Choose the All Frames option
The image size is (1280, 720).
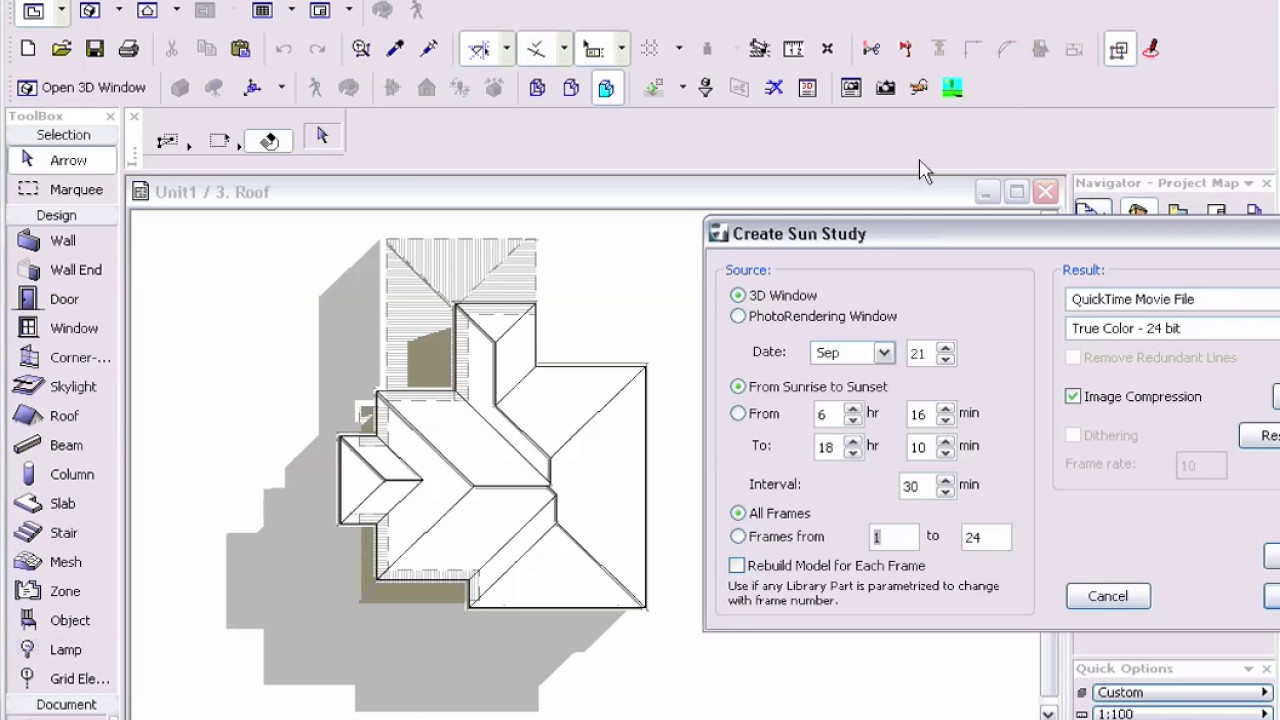(738, 513)
